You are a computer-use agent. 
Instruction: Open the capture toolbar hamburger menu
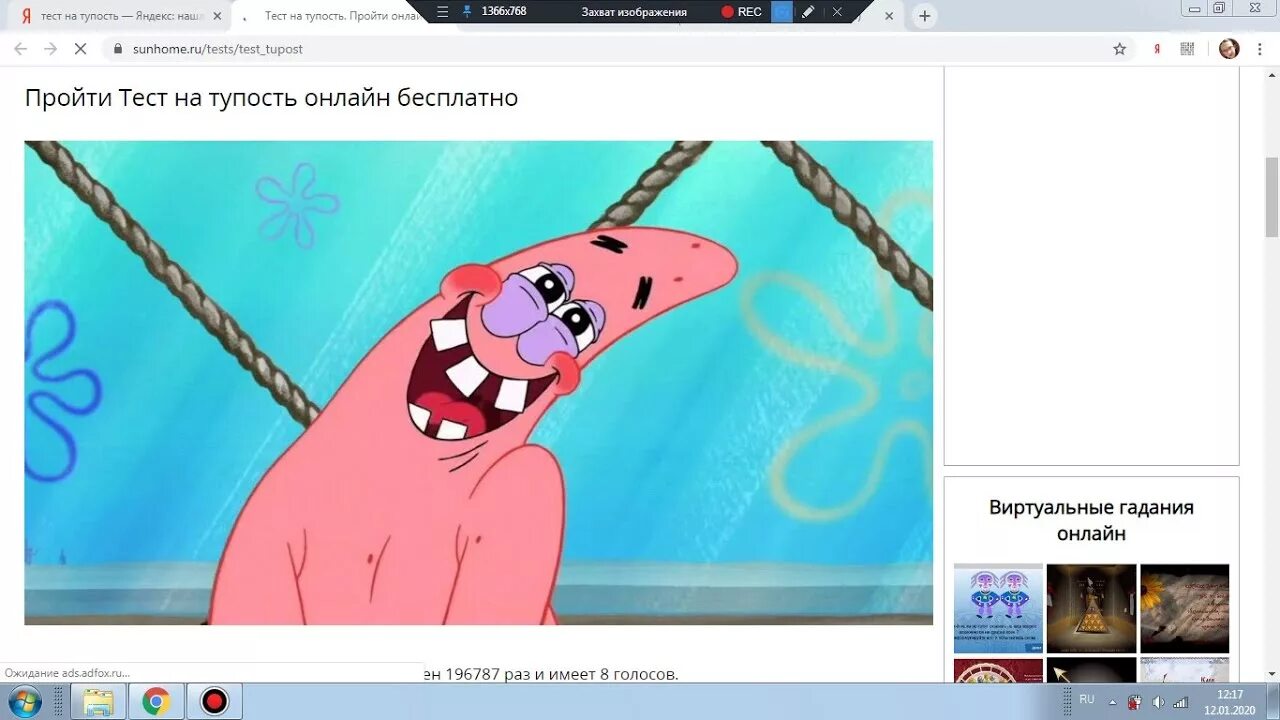[x=445, y=12]
